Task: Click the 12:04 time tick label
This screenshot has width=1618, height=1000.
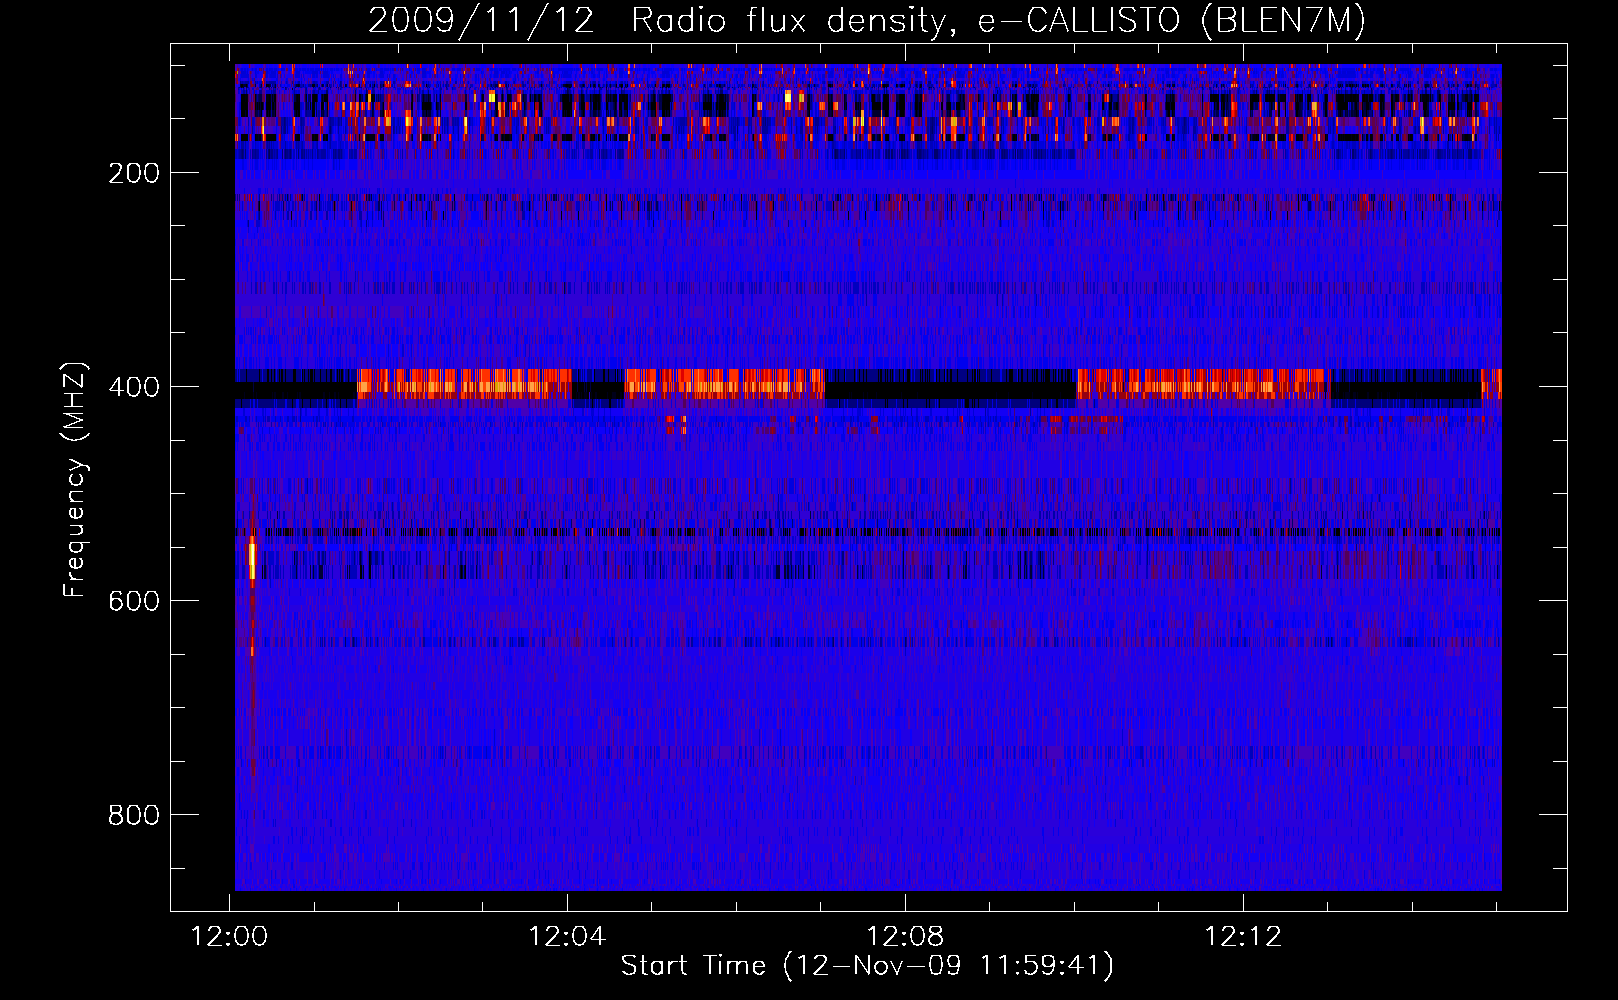Action: tap(567, 937)
